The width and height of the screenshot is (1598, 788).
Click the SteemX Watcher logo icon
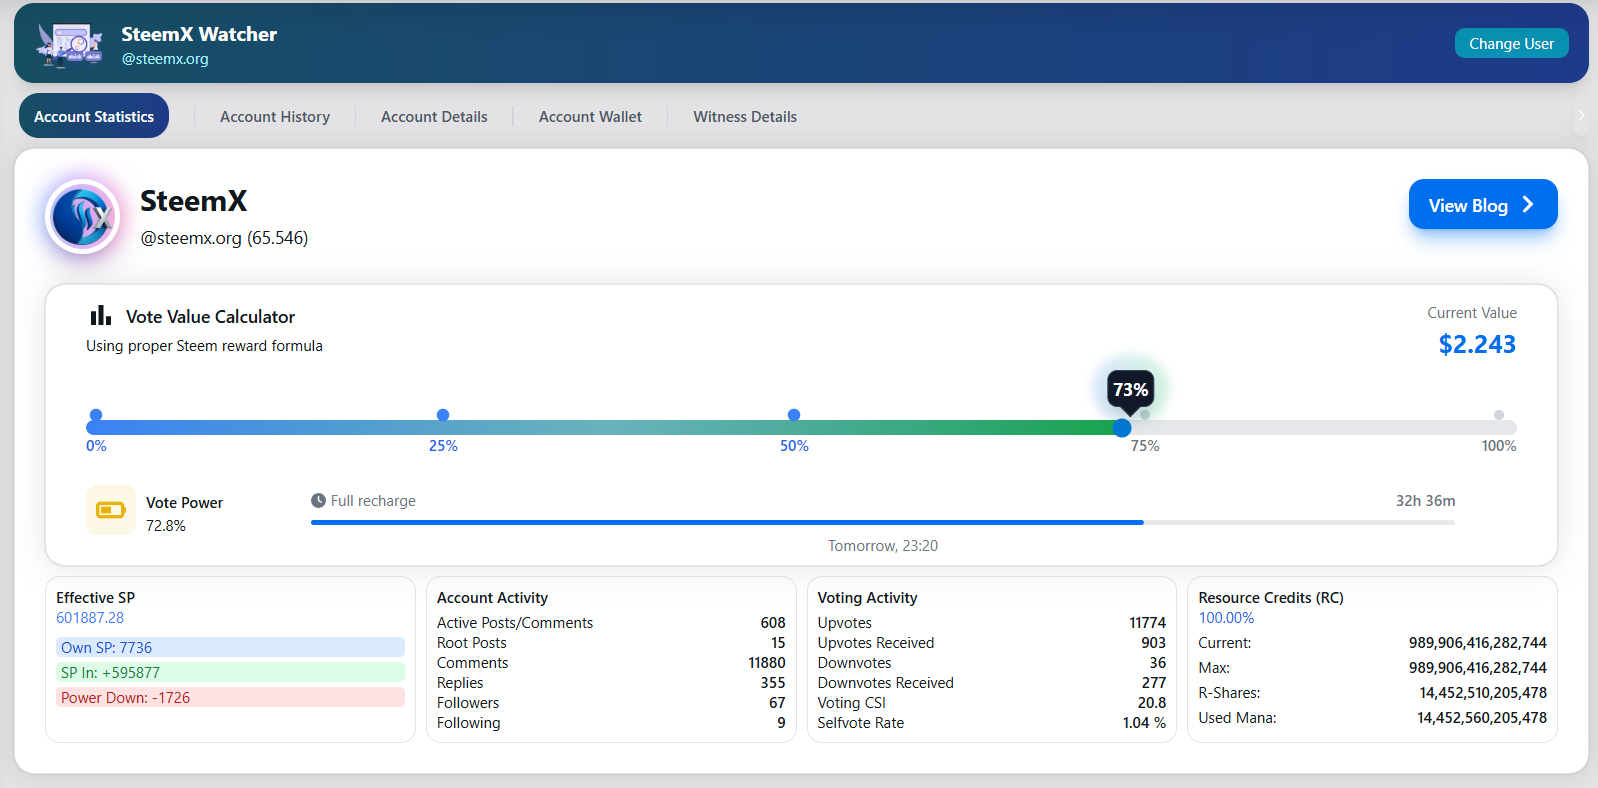tap(69, 45)
